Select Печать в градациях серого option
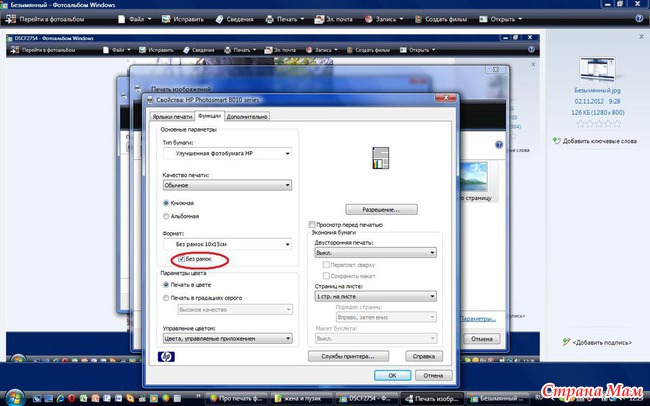Viewport: 650px width, 406px height. pos(166,298)
